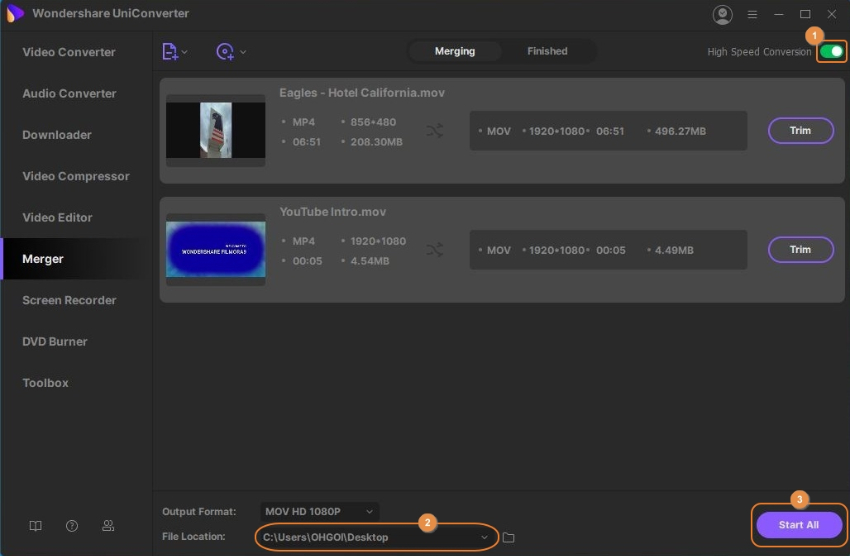Trim the Eagles - Hotel California video
The height and width of the screenshot is (556, 850).
800,130
